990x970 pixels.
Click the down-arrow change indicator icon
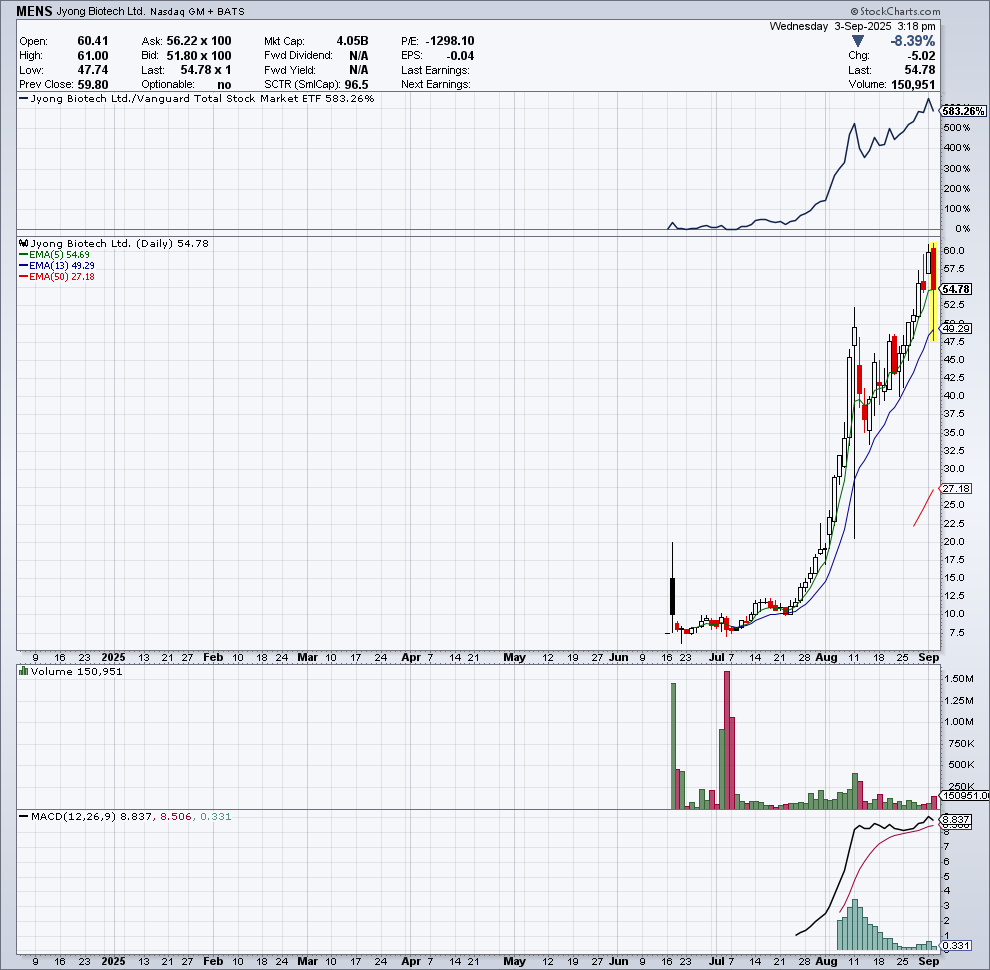point(857,41)
